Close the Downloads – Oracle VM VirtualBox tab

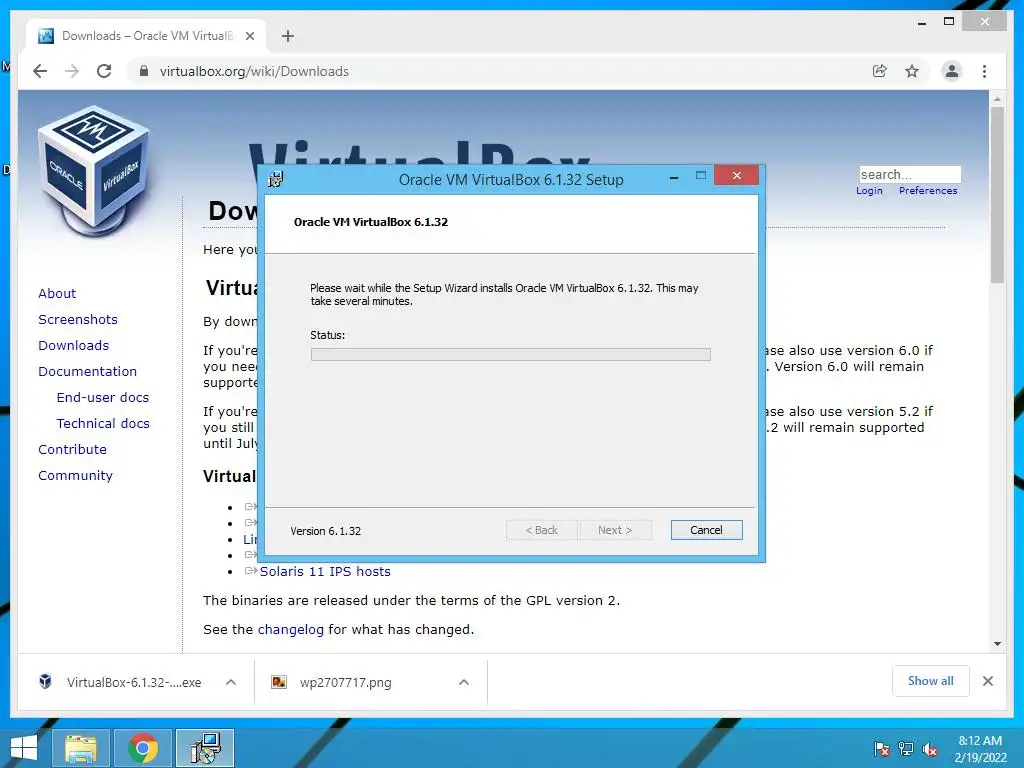coord(249,36)
